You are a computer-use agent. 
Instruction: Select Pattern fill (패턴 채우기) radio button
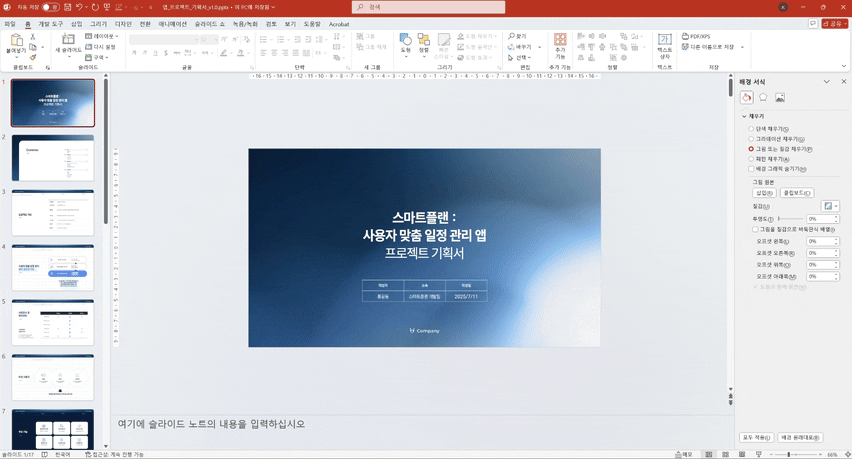(751, 159)
